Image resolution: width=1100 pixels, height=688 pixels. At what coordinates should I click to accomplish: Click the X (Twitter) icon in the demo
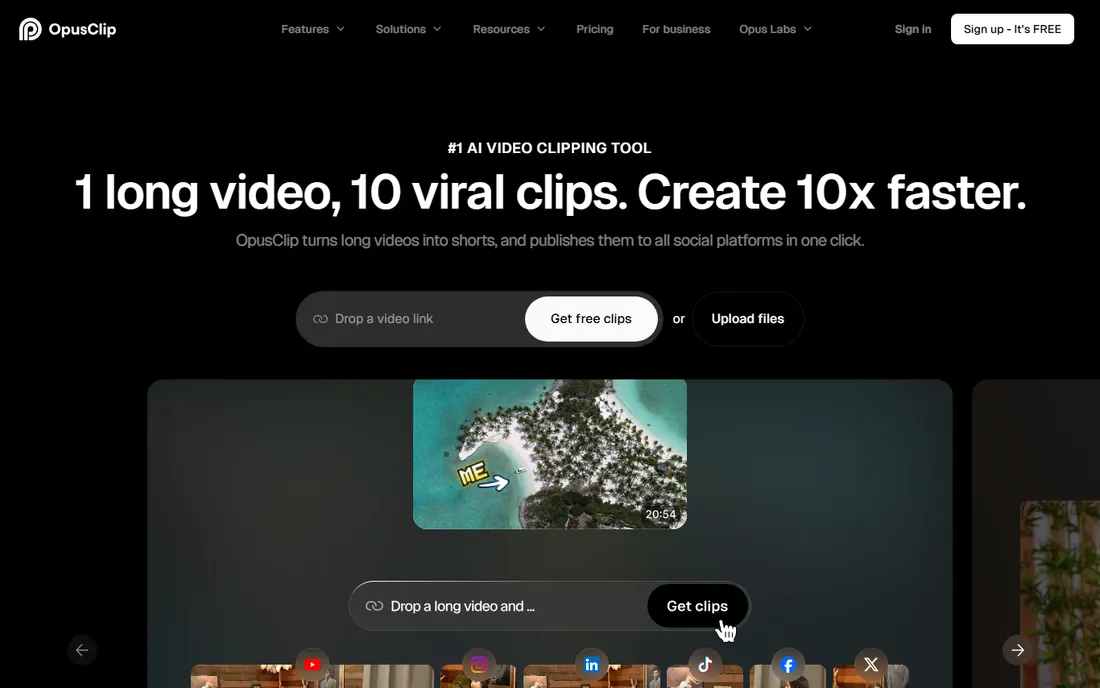[871, 664]
